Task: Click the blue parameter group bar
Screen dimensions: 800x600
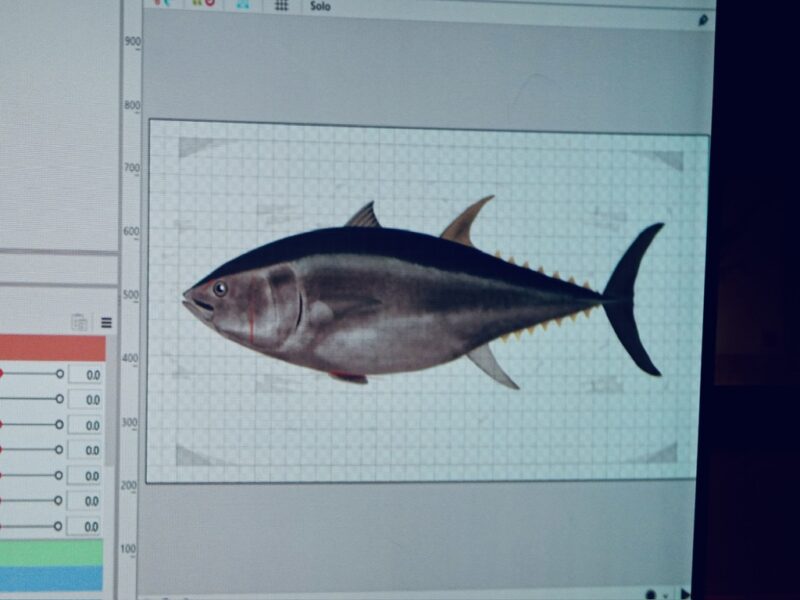Action: (x=51, y=579)
